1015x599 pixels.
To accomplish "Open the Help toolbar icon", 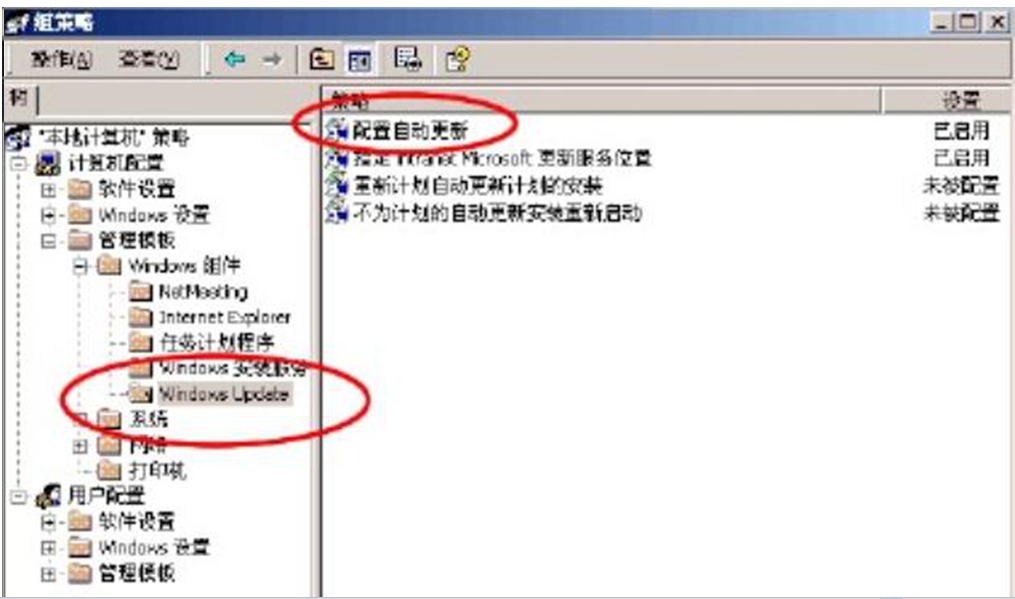I will [457, 60].
